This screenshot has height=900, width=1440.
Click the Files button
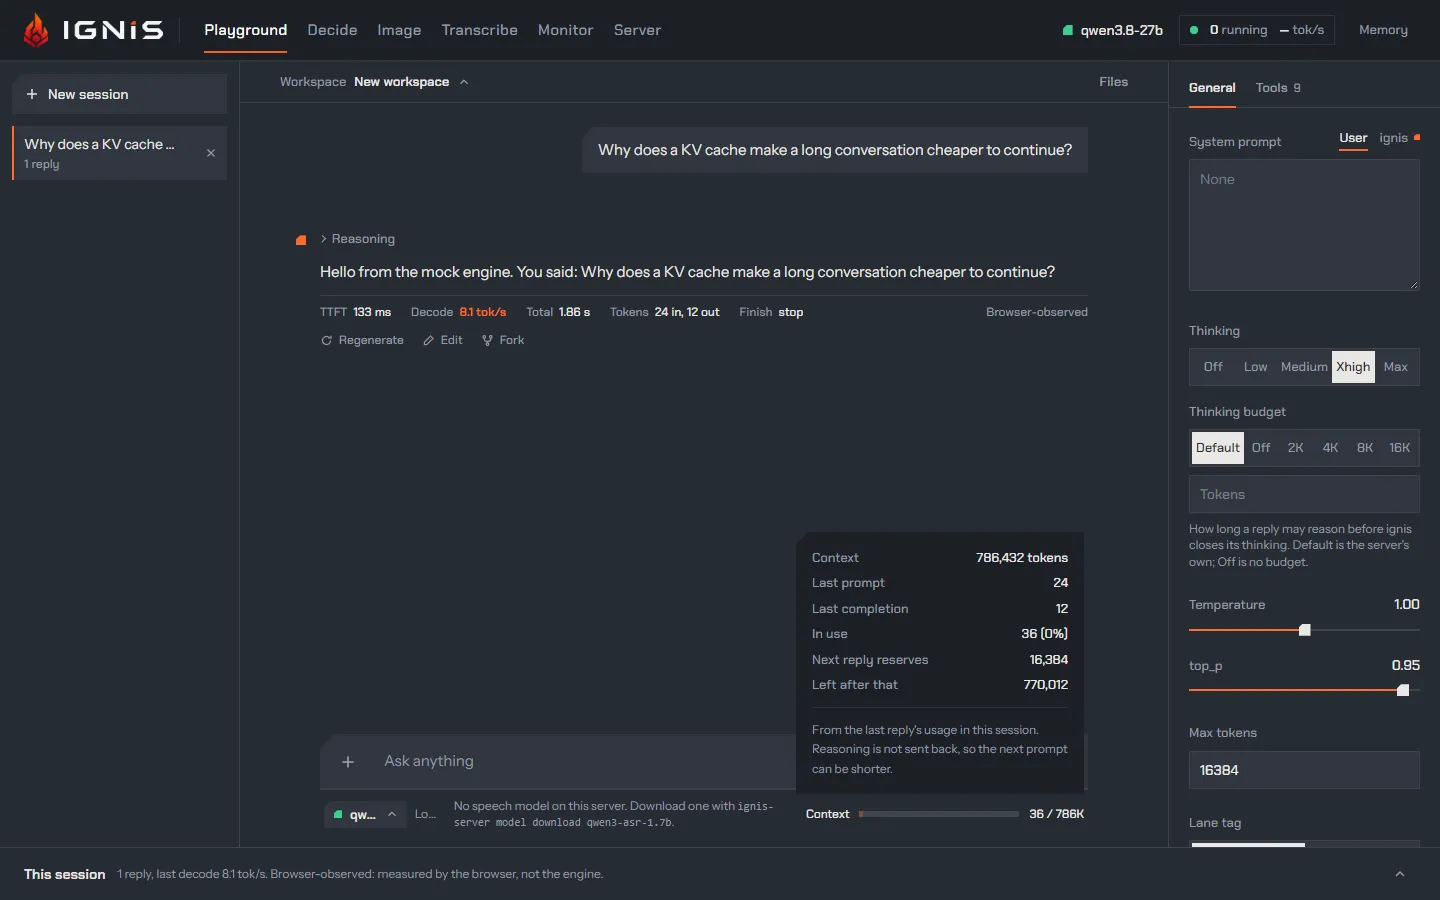[x=1113, y=82]
